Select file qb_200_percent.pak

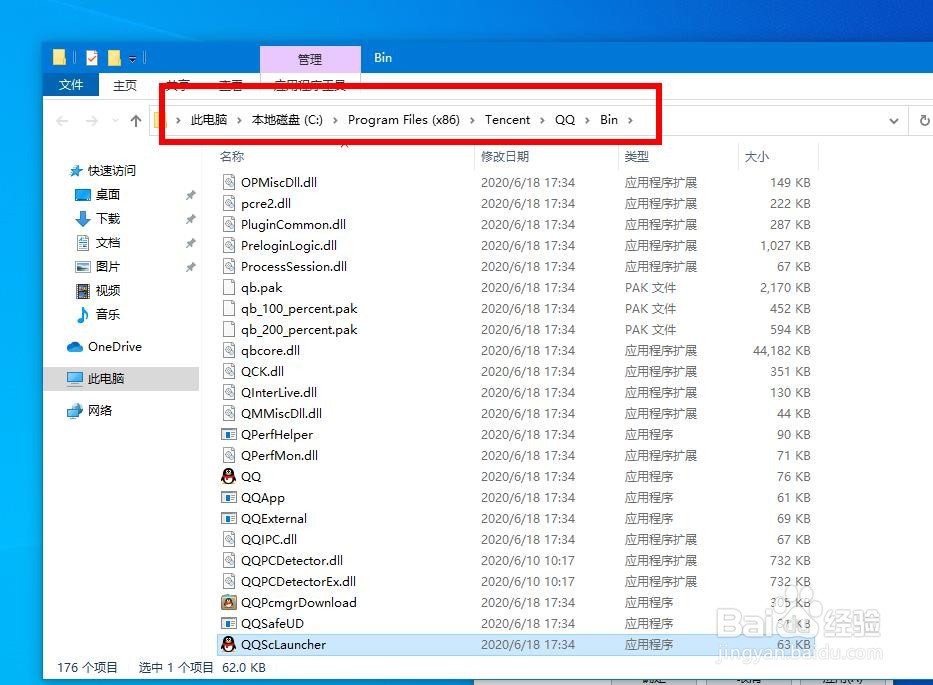coord(299,329)
